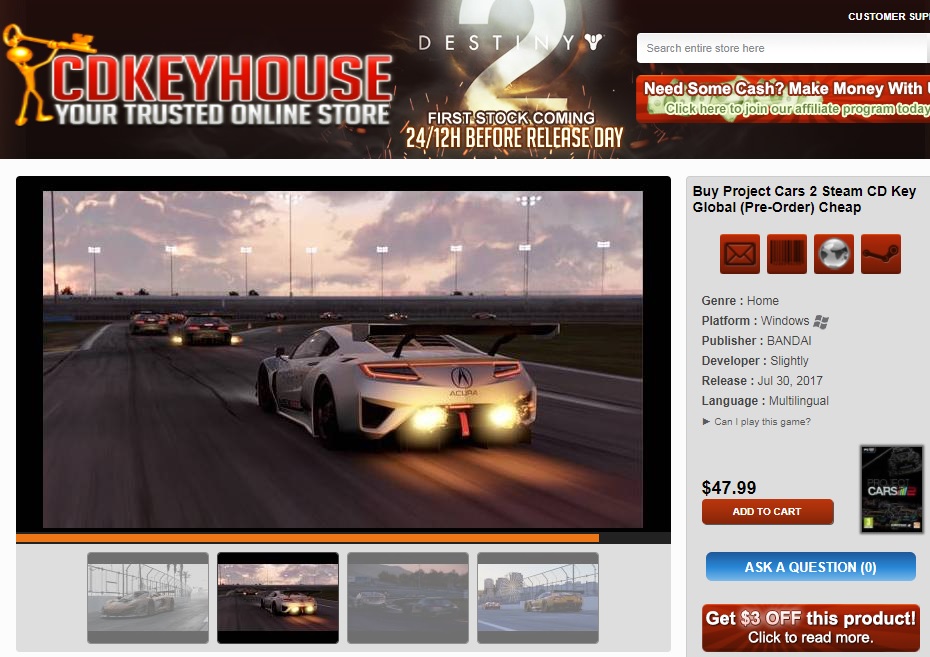Click the affiliate program money banner

pos(783,98)
